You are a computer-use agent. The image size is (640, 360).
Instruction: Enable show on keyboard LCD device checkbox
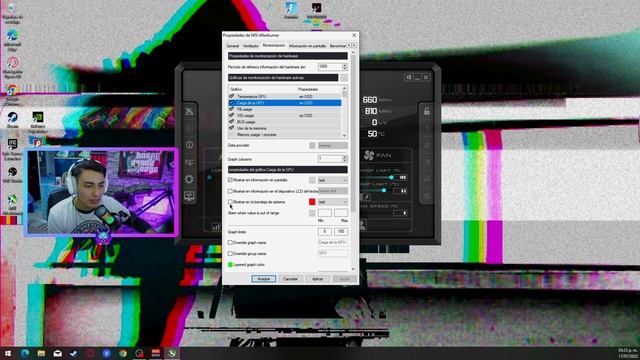coord(230,191)
